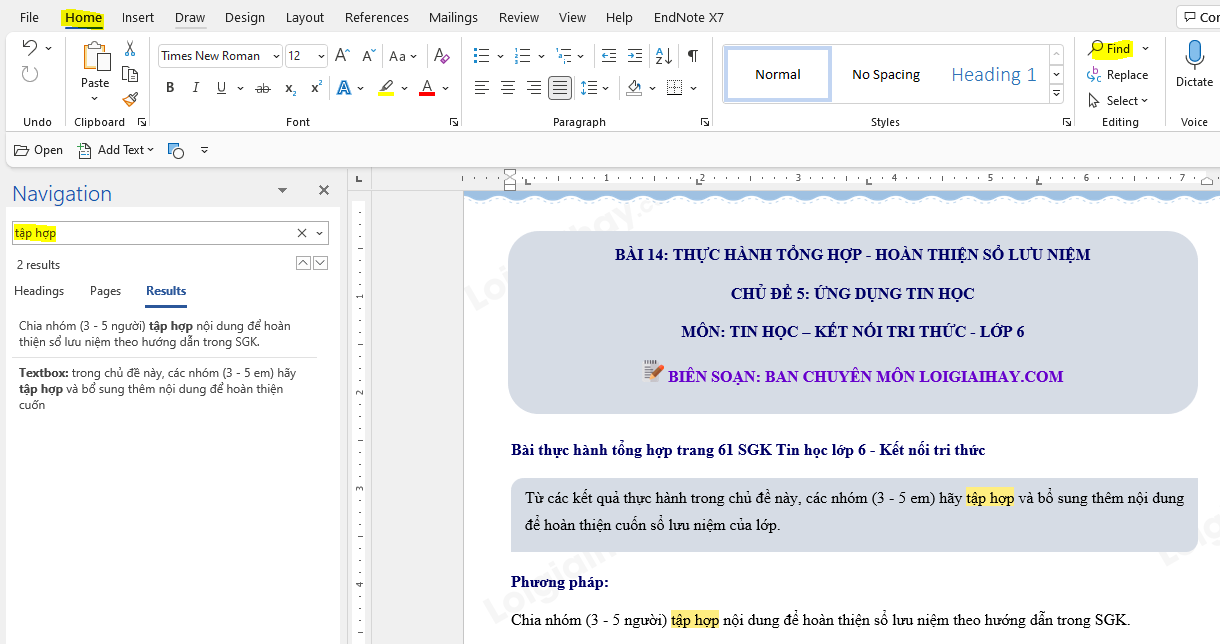Click the Increase Font Size icon

click(x=342, y=56)
